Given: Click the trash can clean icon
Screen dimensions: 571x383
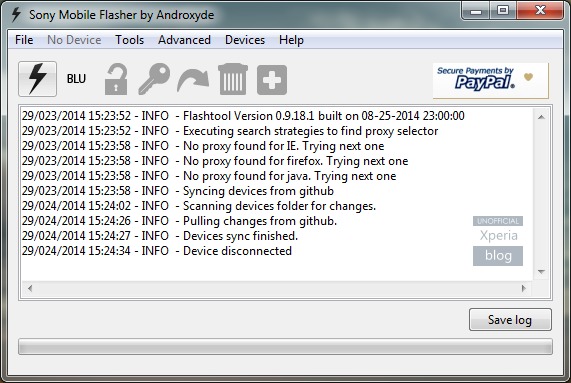Looking at the screenshot, I should pyautogui.click(x=233, y=79).
